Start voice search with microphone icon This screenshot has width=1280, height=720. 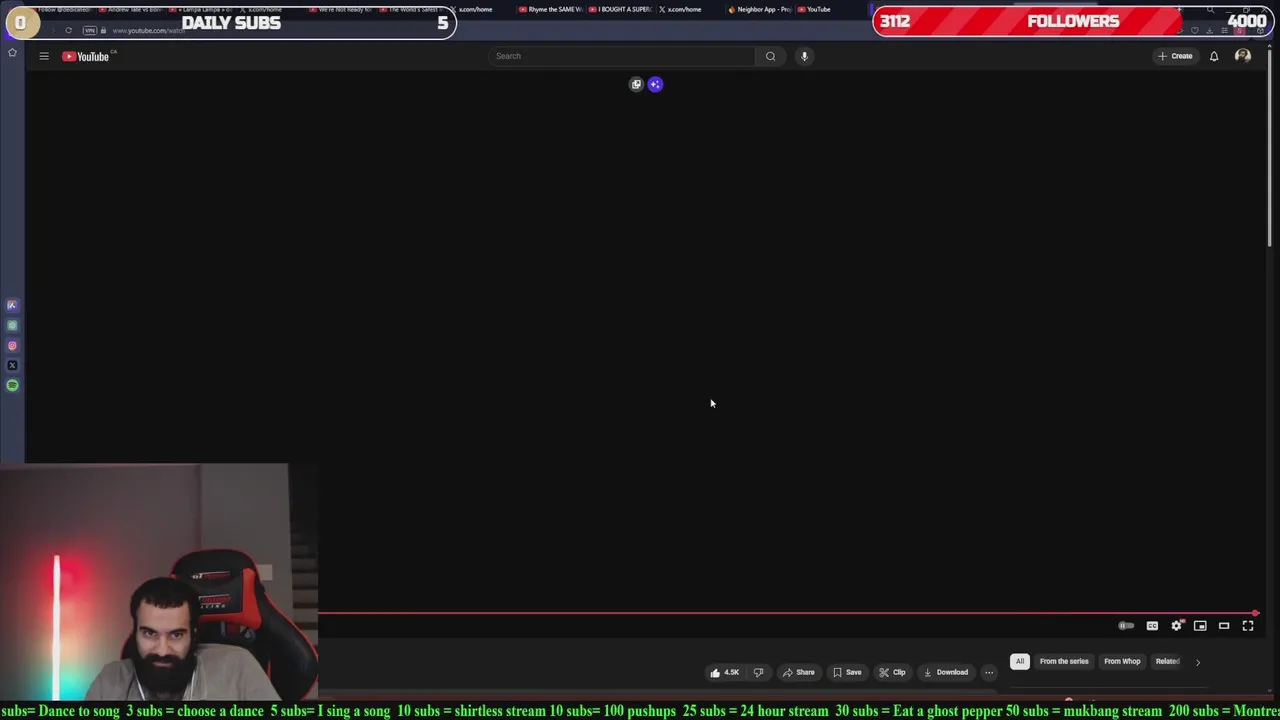[804, 56]
